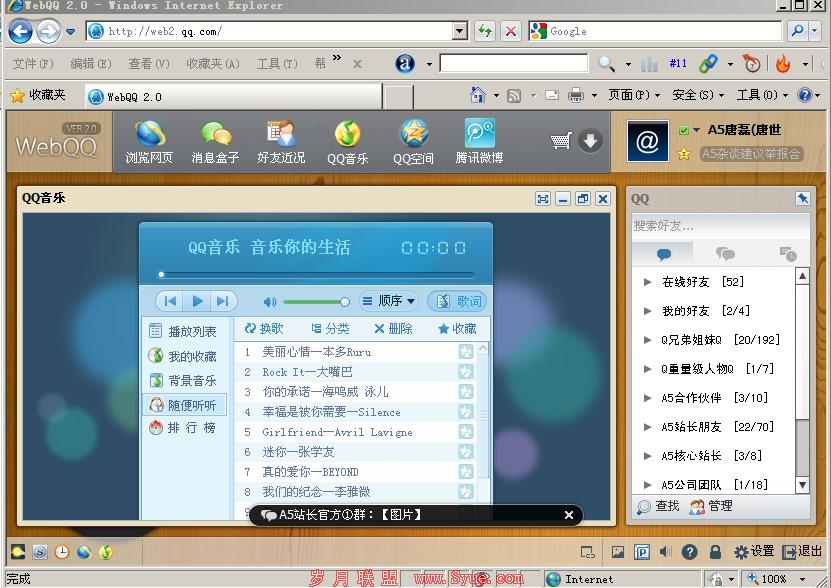Click the 删除 delete button
This screenshot has width=831, height=588.
click(x=393, y=329)
